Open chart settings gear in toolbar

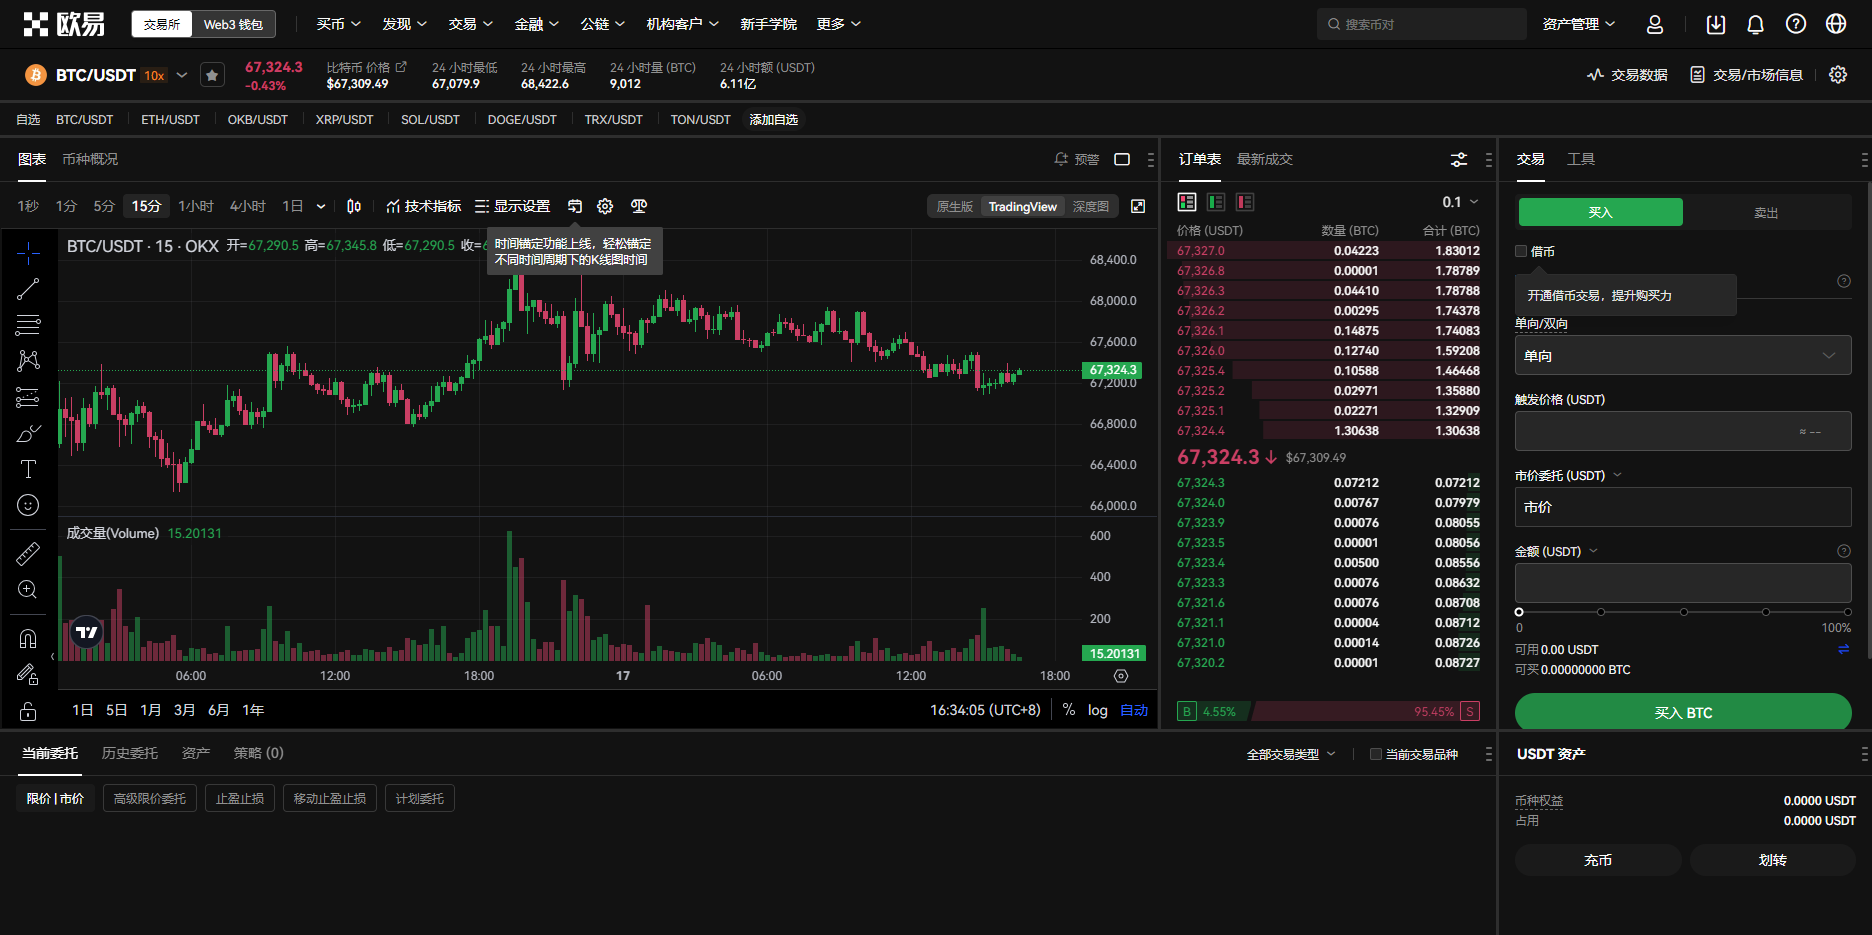[605, 206]
